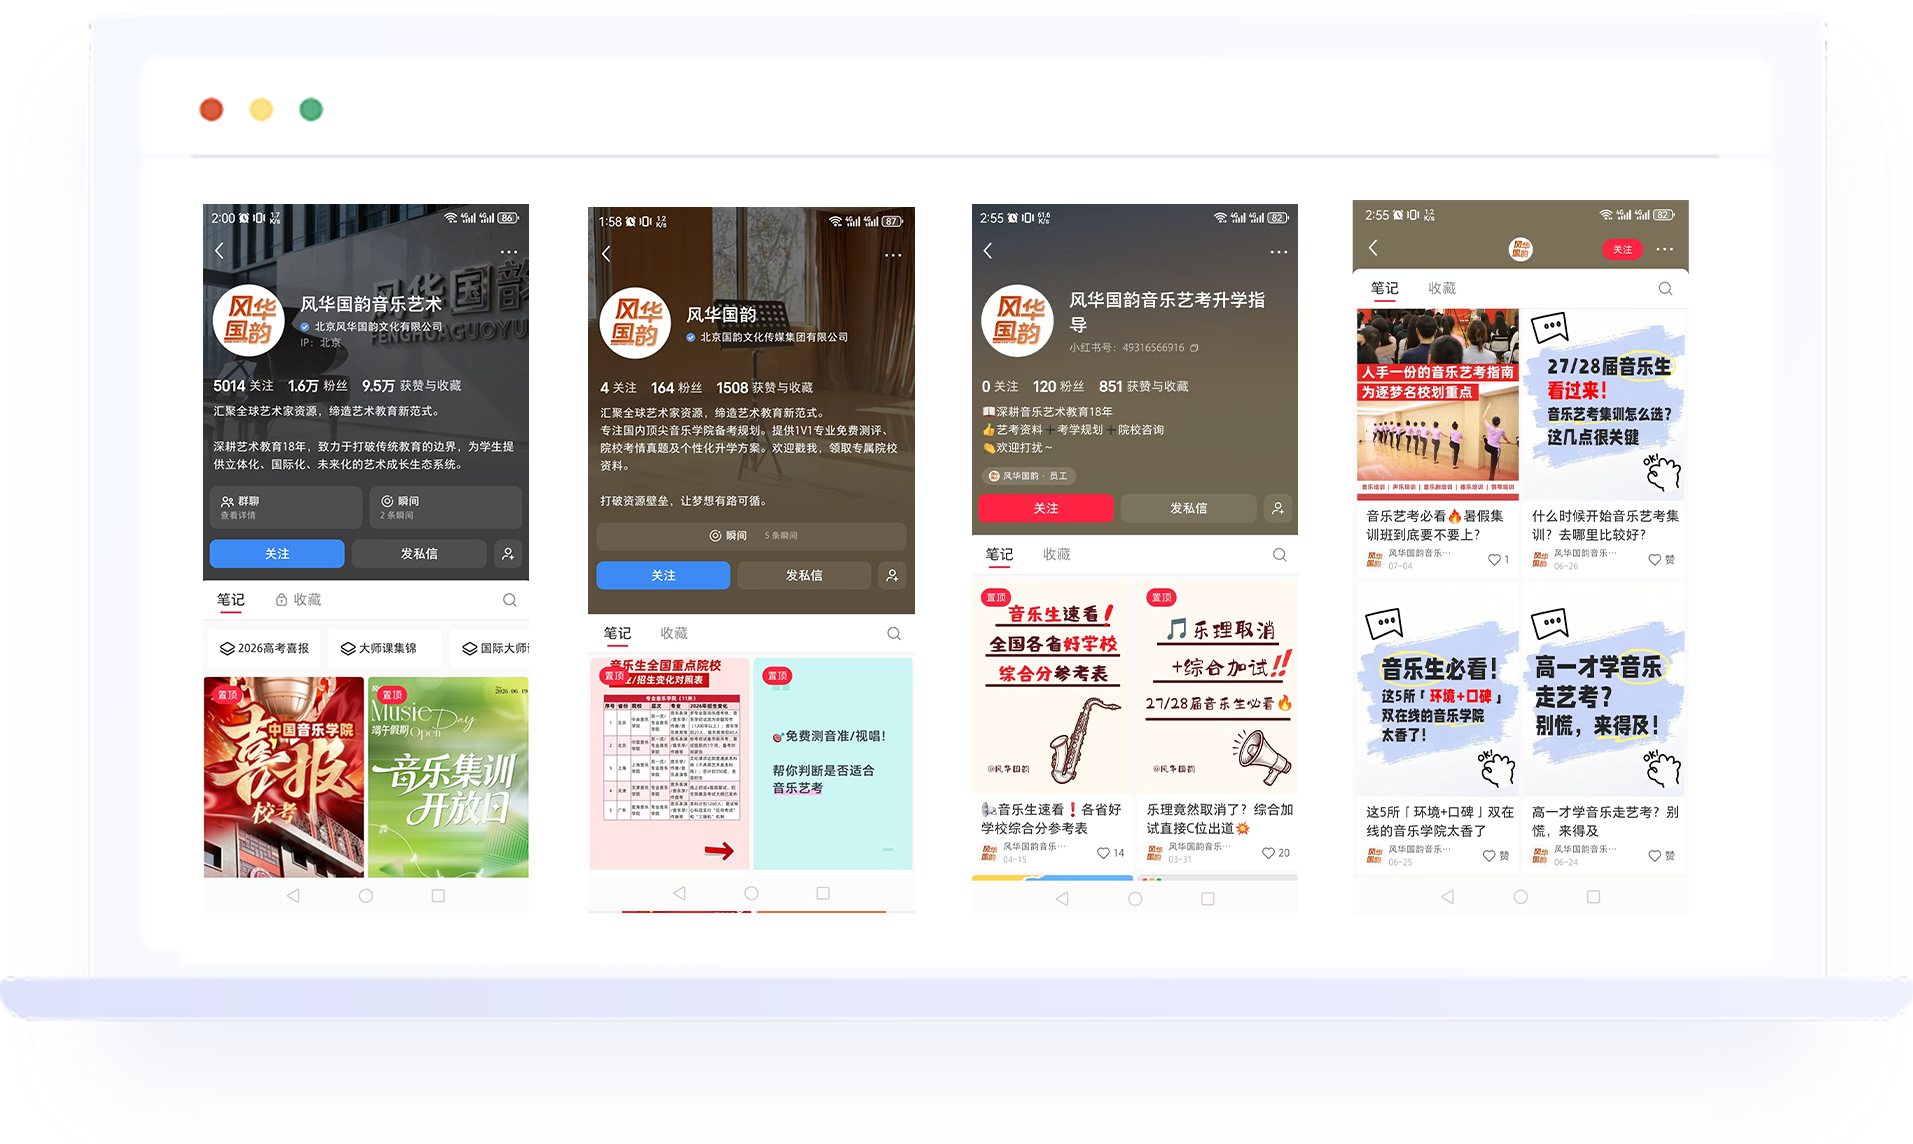Screen dimensions: 1913x1144
Task: Click the 1.6万 粉丝 follower count
Action: click(318, 386)
